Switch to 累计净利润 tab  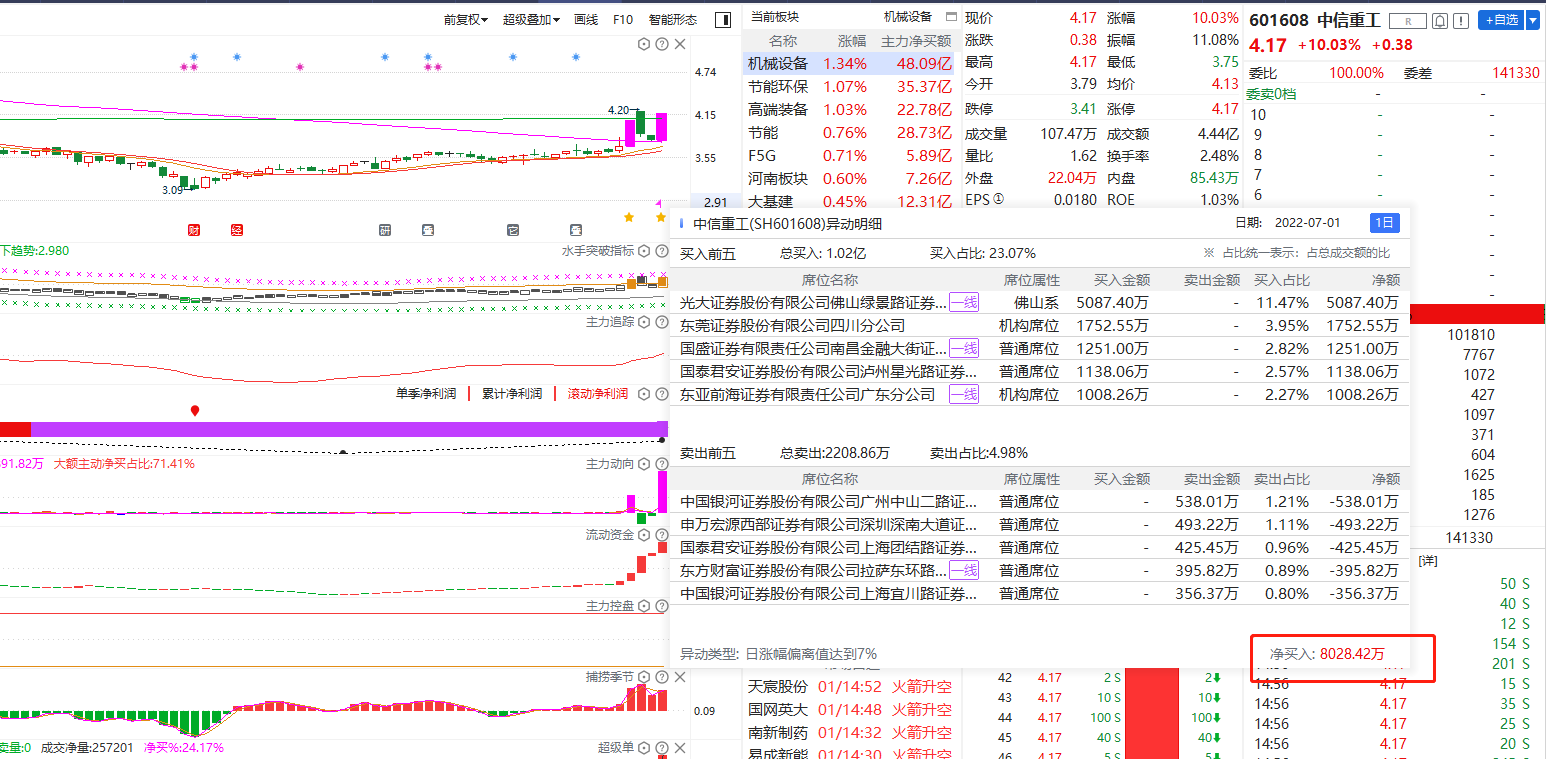(512, 393)
